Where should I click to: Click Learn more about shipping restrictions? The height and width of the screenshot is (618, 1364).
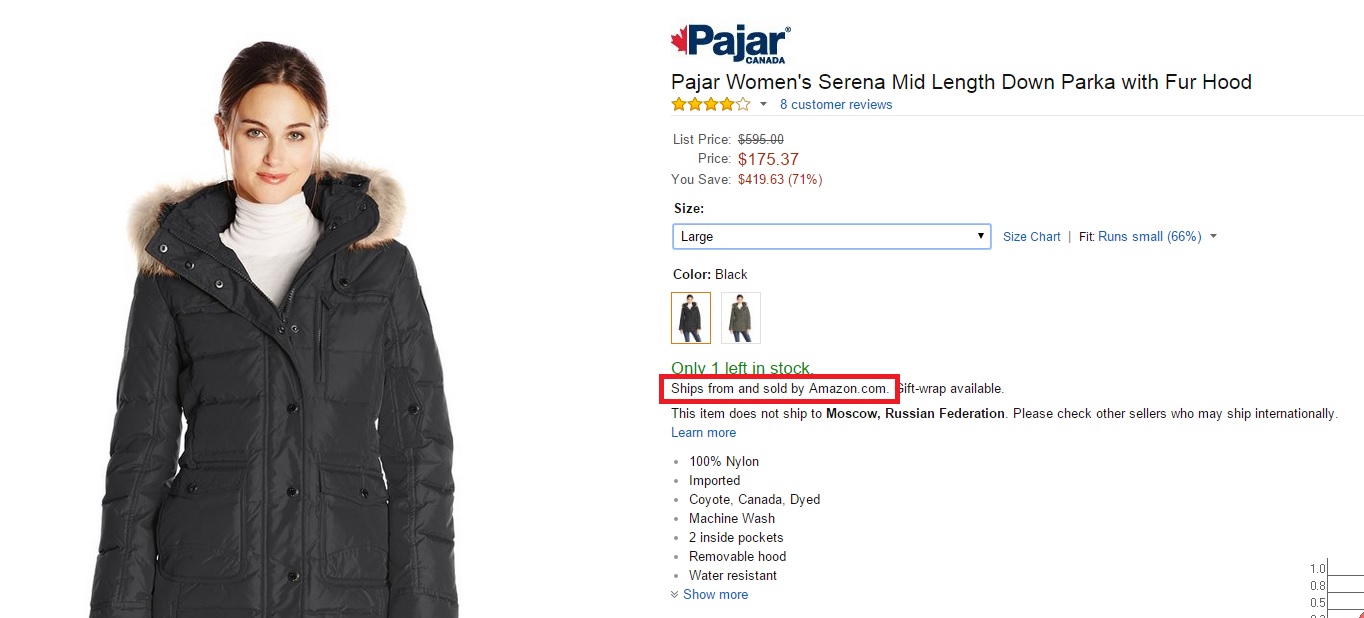click(703, 433)
